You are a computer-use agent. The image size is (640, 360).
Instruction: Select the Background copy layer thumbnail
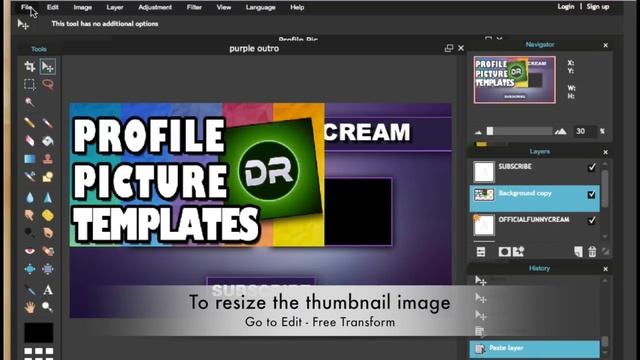pyautogui.click(x=484, y=195)
